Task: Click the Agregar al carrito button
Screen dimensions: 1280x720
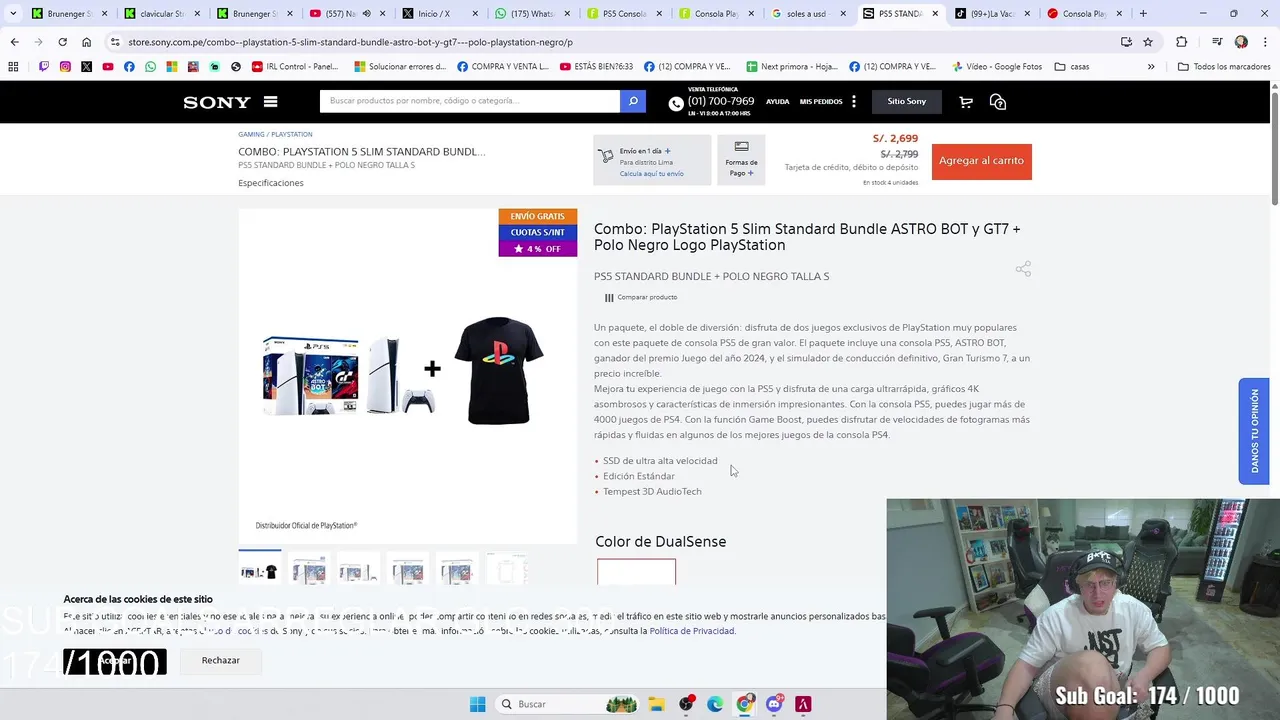Action: coord(981,161)
